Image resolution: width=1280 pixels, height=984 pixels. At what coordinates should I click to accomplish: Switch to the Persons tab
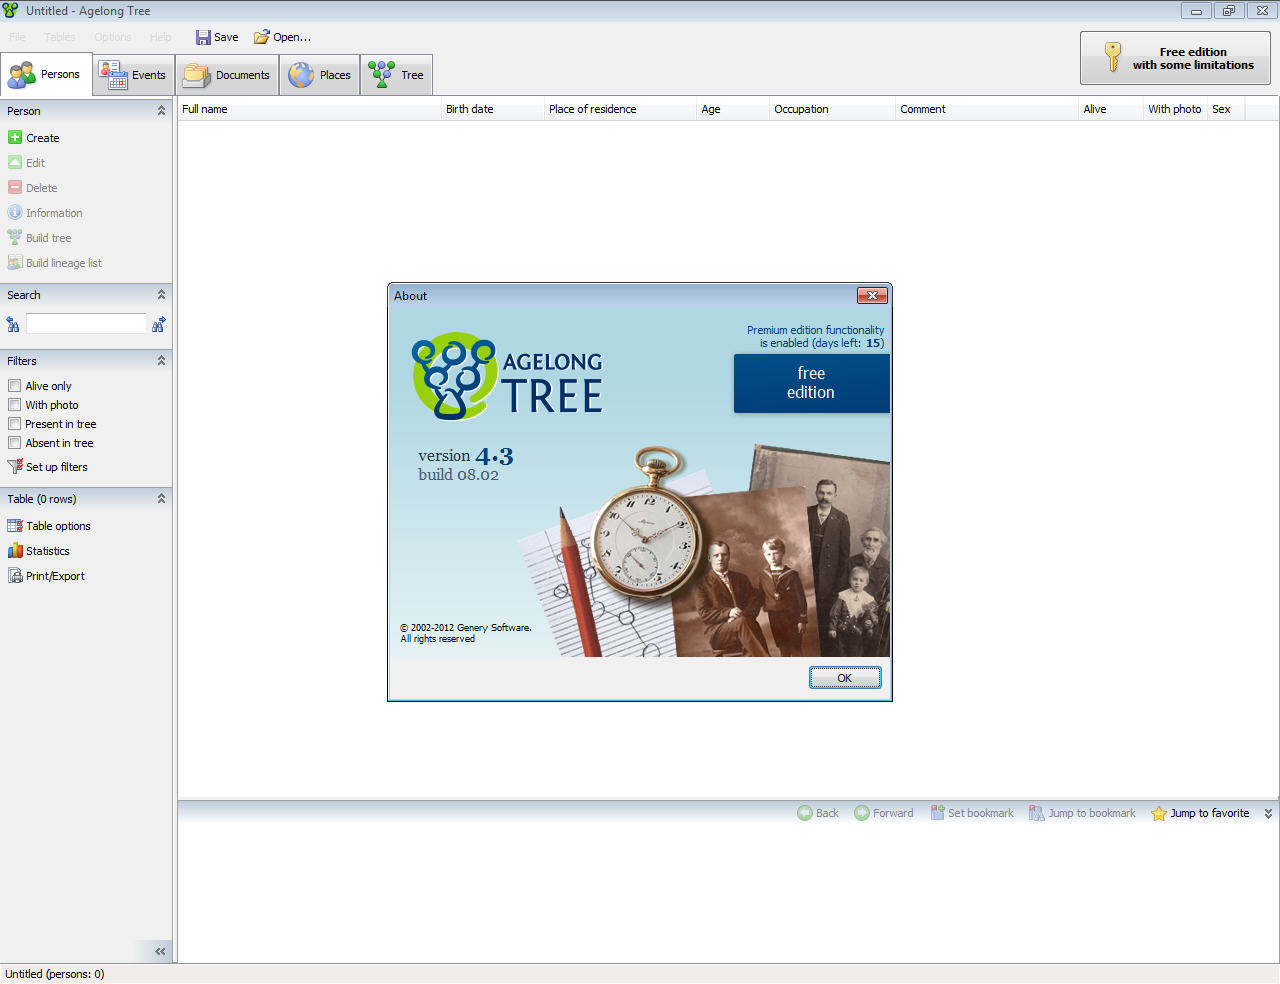pos(46,74)
